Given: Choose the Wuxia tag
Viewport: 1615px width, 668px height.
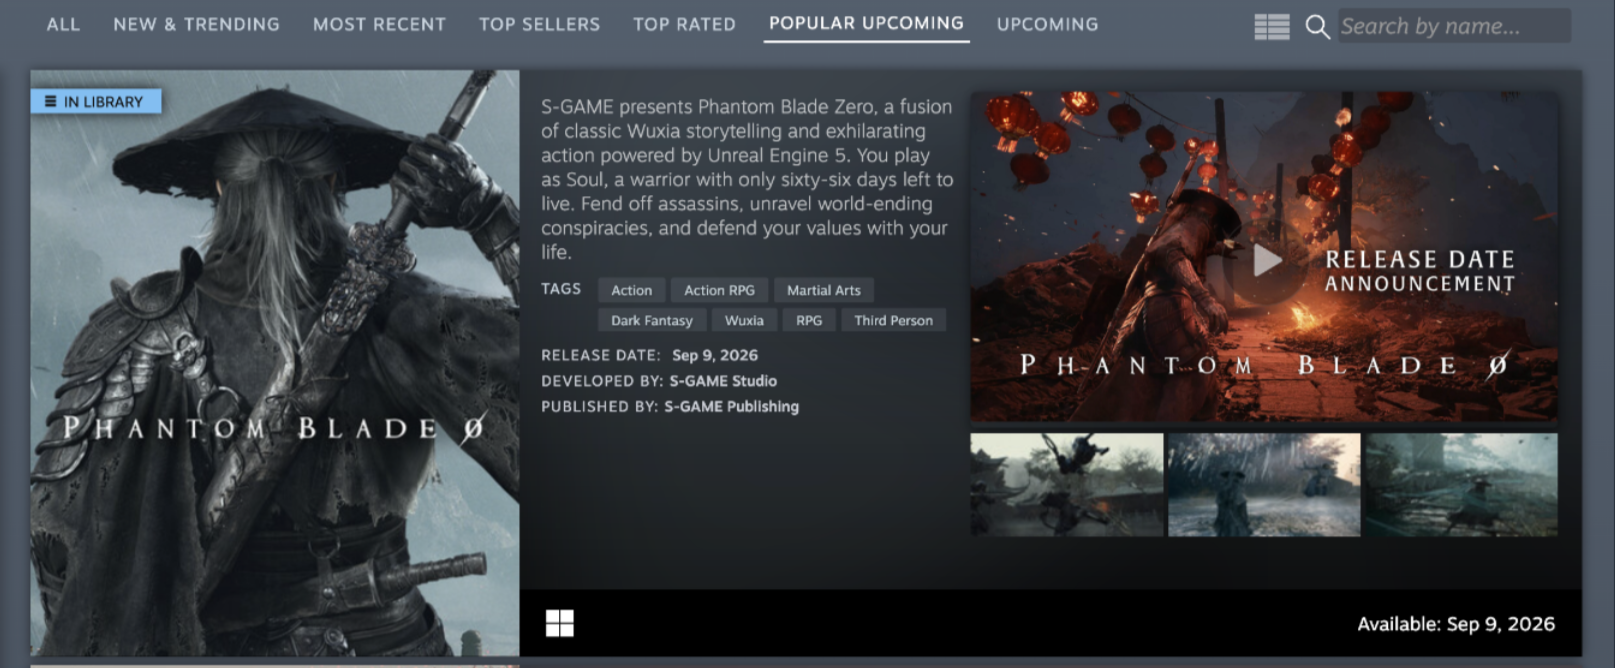Looking at the screenshot, I should coord(744,320).
